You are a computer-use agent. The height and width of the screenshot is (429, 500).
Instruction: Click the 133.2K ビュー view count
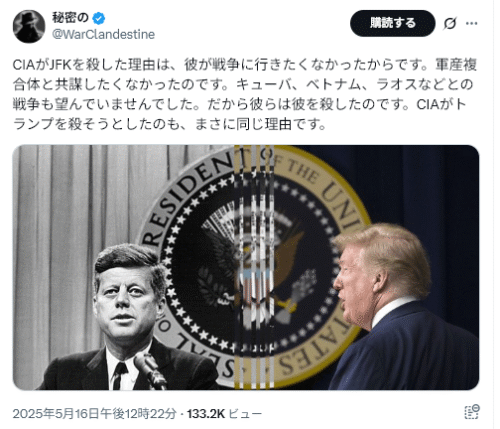tap(224, 414)
